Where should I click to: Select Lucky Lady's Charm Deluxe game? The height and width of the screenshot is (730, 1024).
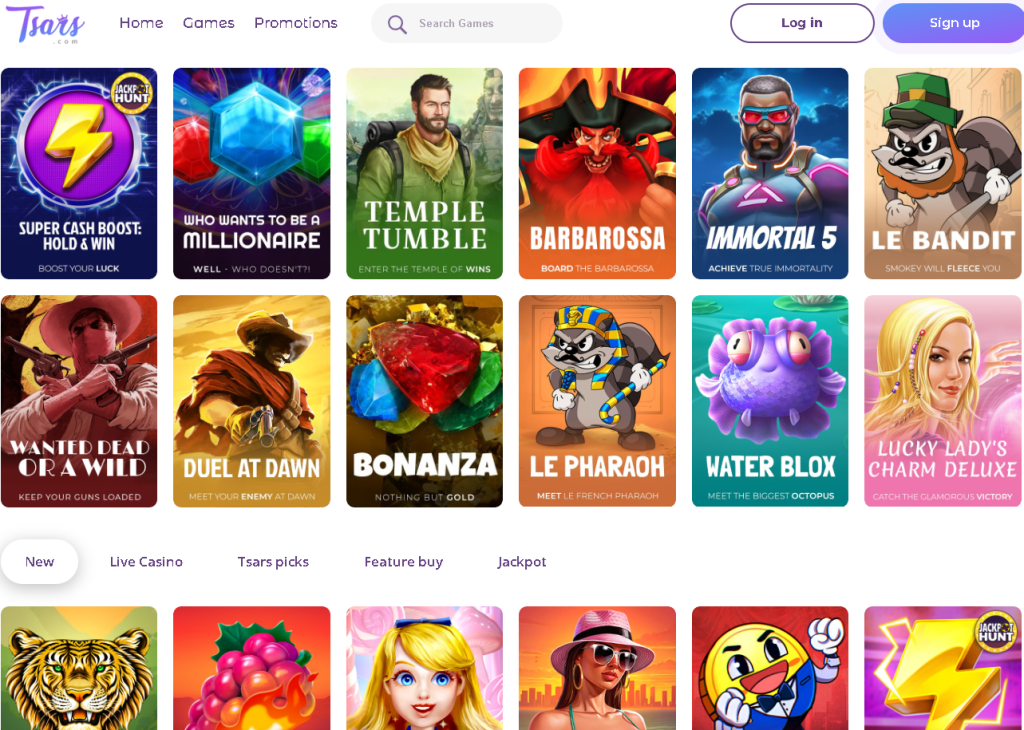(942, 400)
